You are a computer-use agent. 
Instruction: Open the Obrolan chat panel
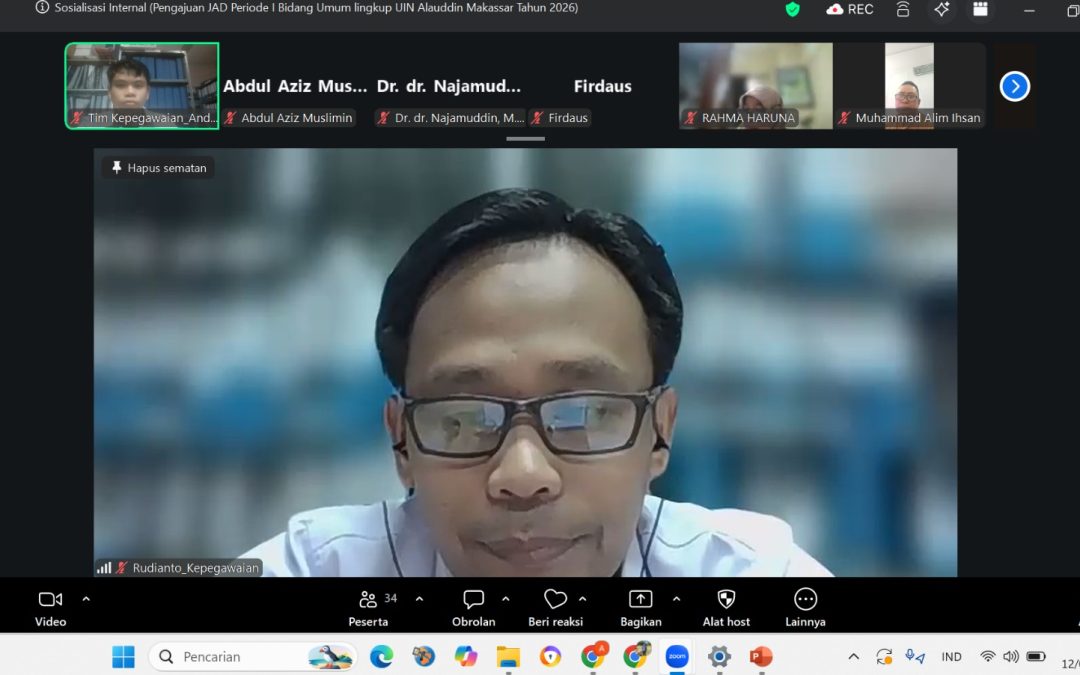pos(474,609)
